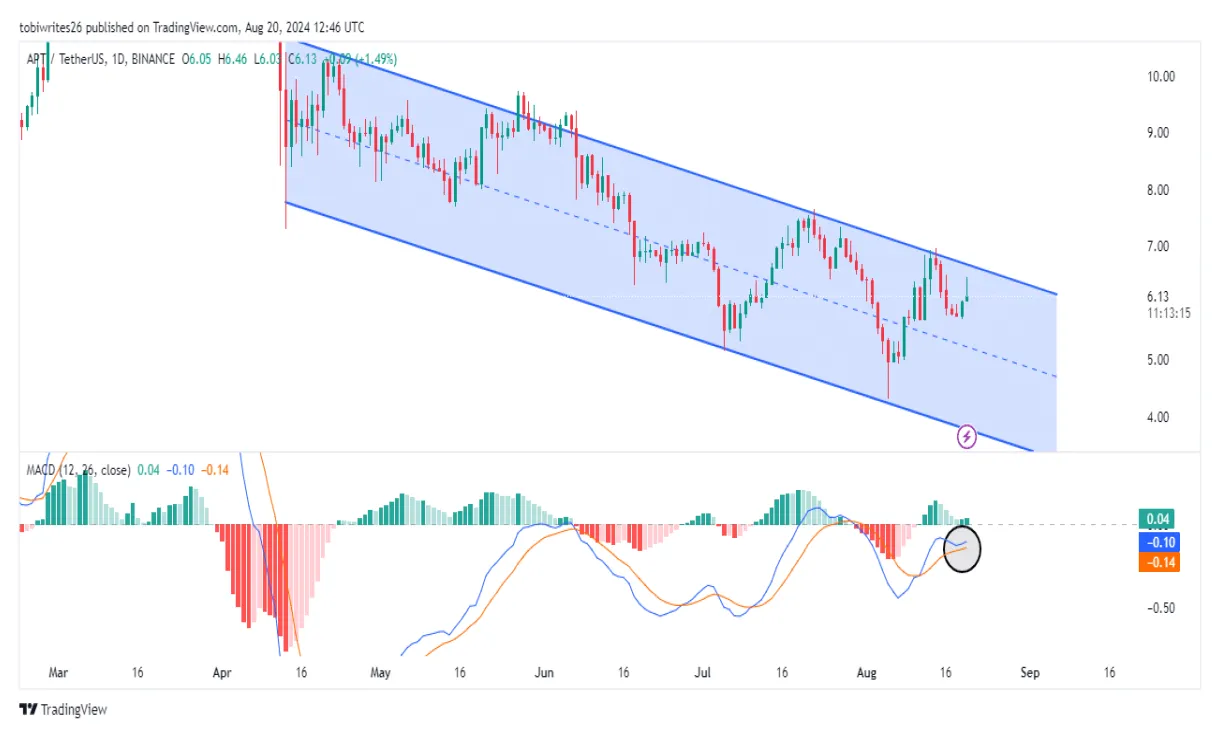
Task: Click the Sep axis label
Action: pyautogui.click(x=1030, y=673)
